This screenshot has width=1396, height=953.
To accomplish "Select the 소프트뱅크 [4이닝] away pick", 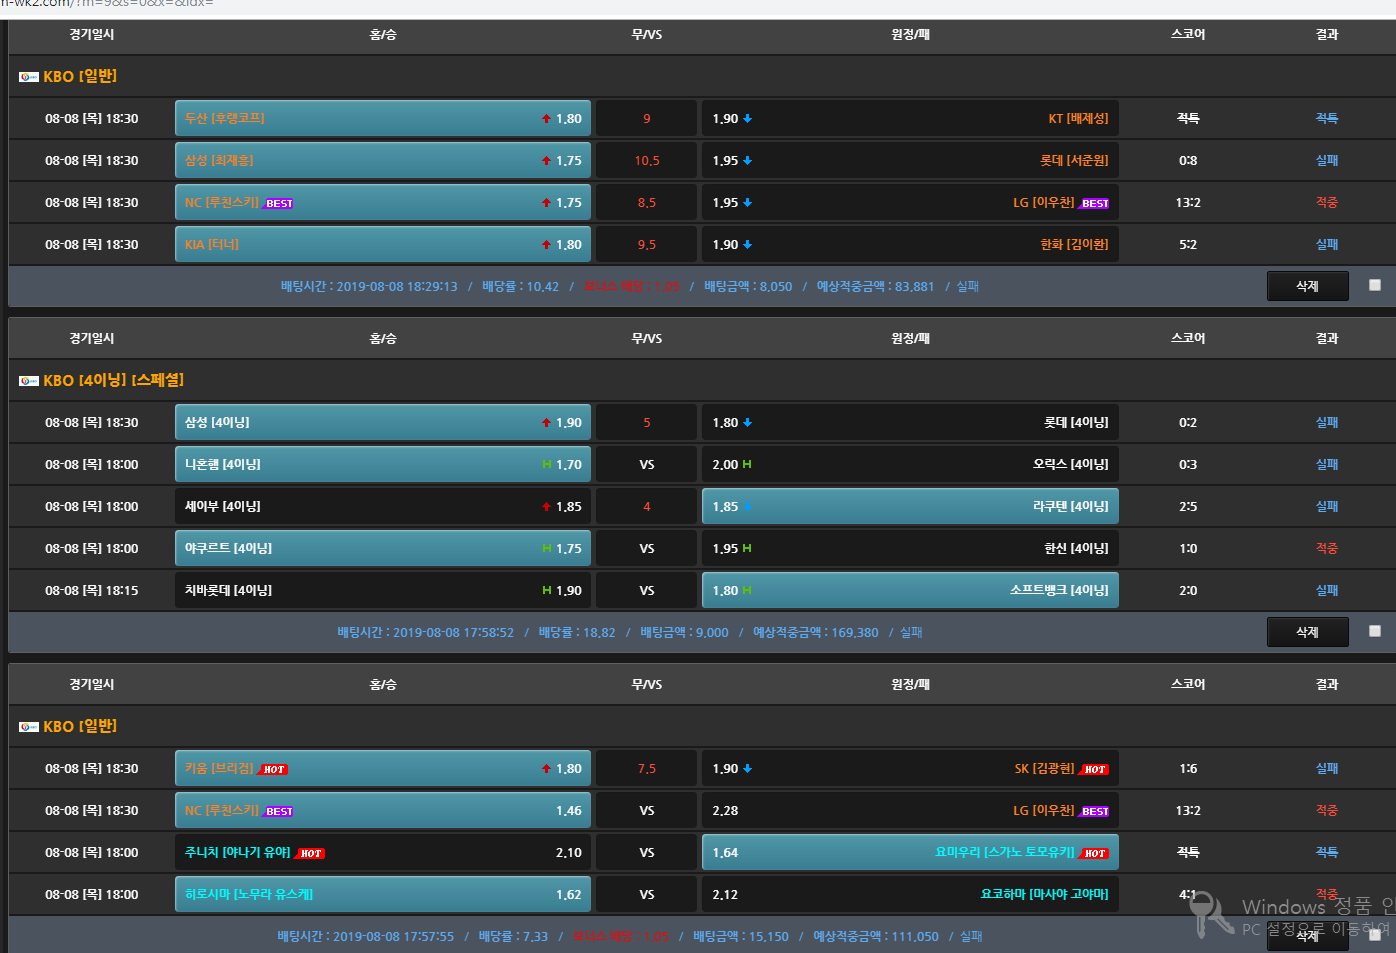I will coord(910,591).
